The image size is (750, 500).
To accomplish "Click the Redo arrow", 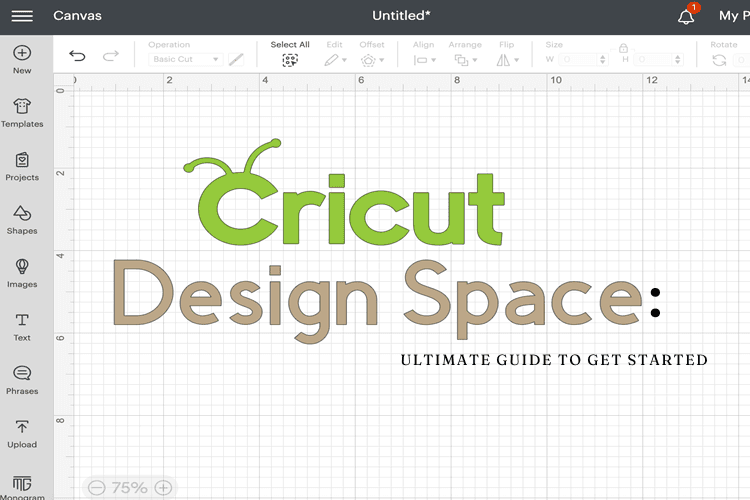I will coord(110,57).
